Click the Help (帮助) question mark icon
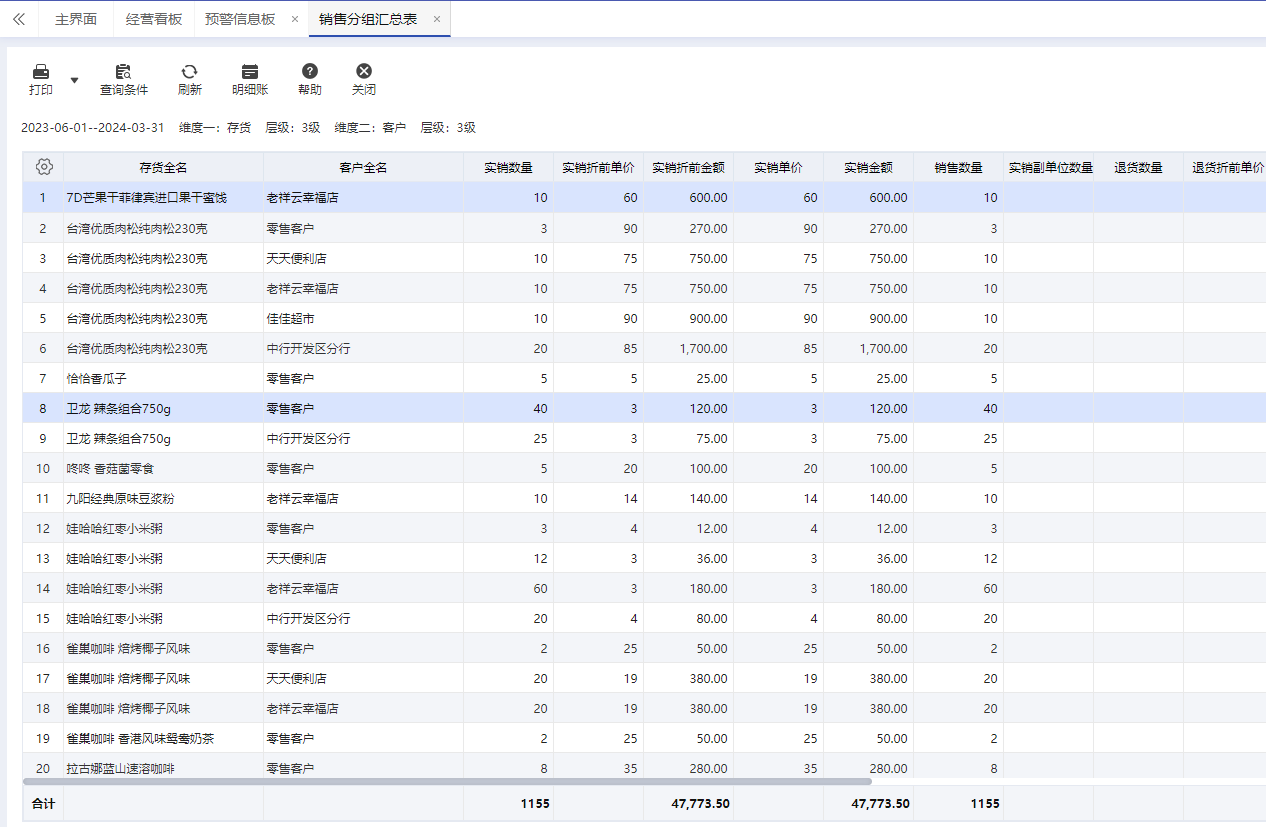Image resolution: width=1266 pixels, height=827 pixels. 310,72
